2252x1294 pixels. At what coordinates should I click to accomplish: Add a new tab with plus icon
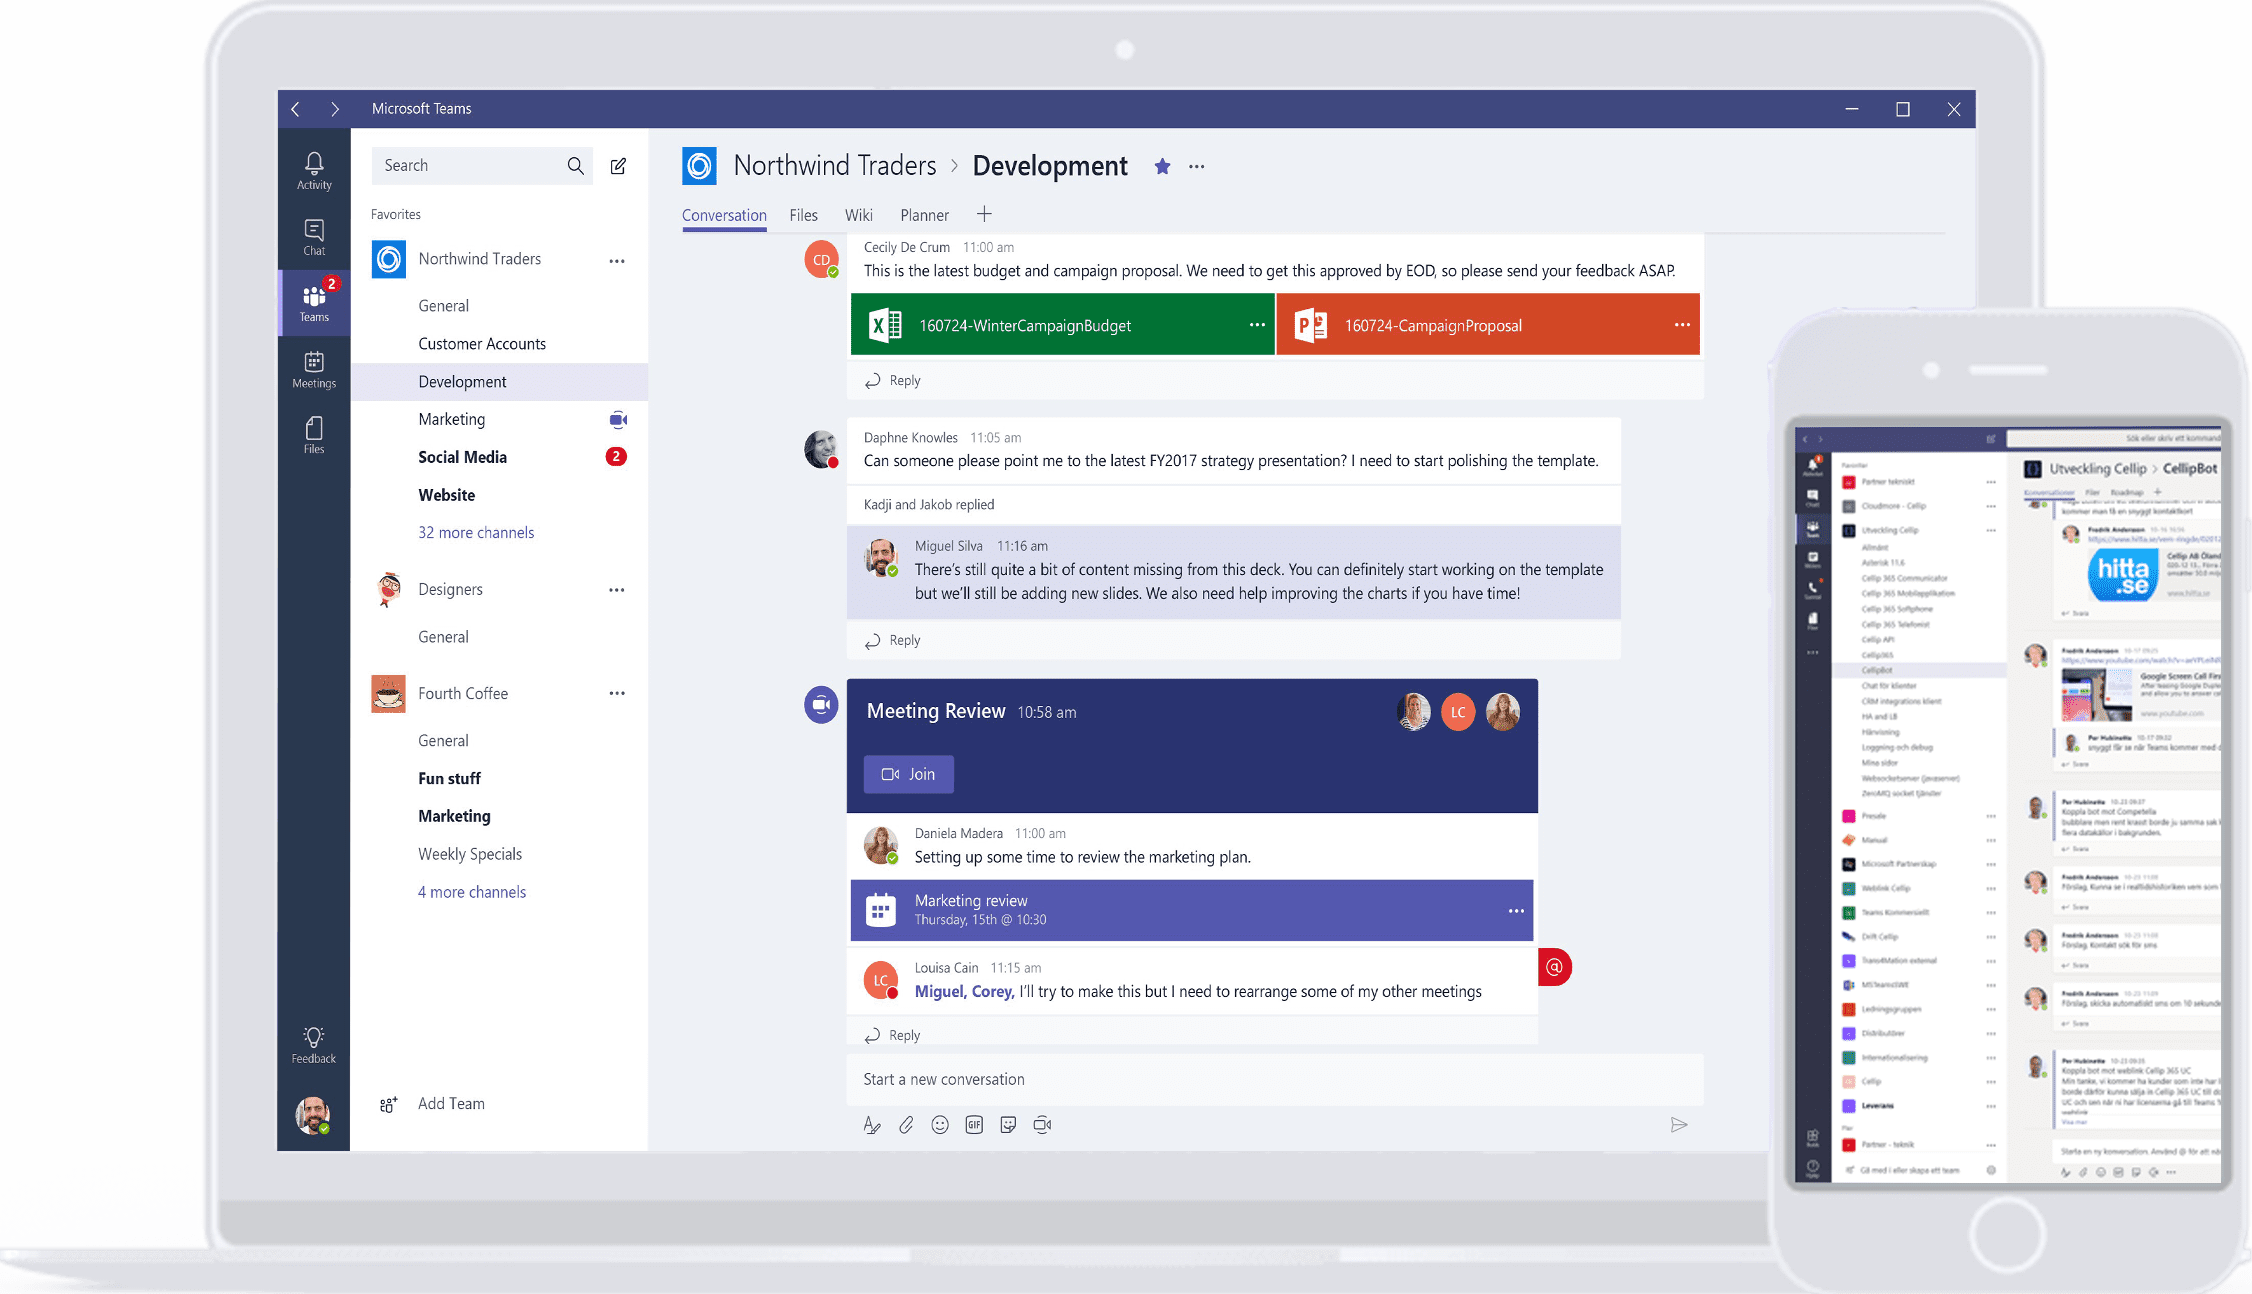click(984, 214)
